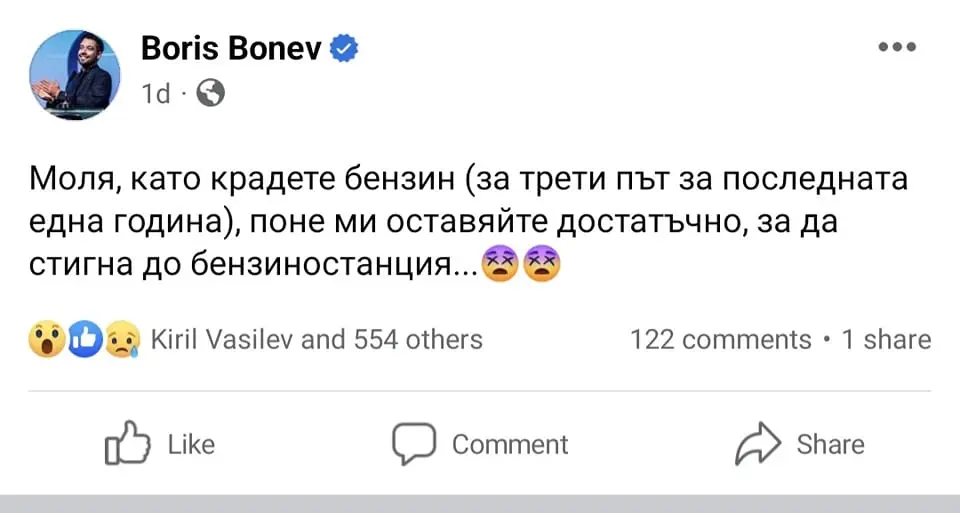The width and height of the screenshot is (960, 513).
Task: Click the Wow reaction emoji icon
Action: (x=43, y=340)
